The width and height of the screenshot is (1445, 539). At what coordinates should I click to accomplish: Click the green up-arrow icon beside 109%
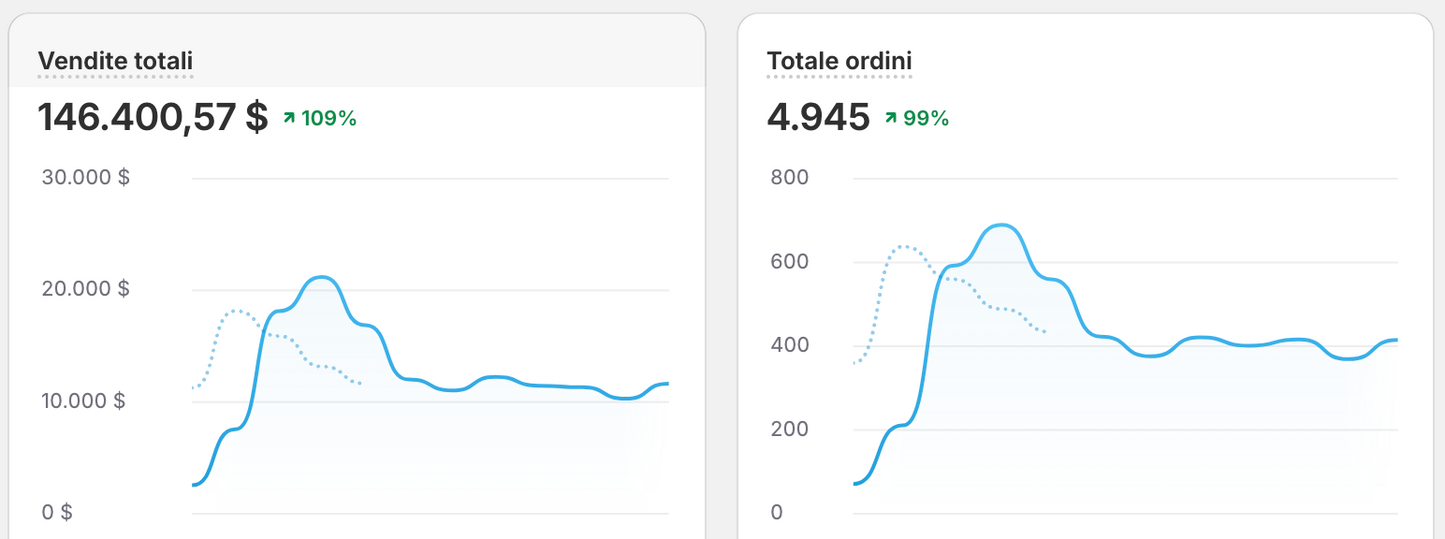(x=289, y=119)
